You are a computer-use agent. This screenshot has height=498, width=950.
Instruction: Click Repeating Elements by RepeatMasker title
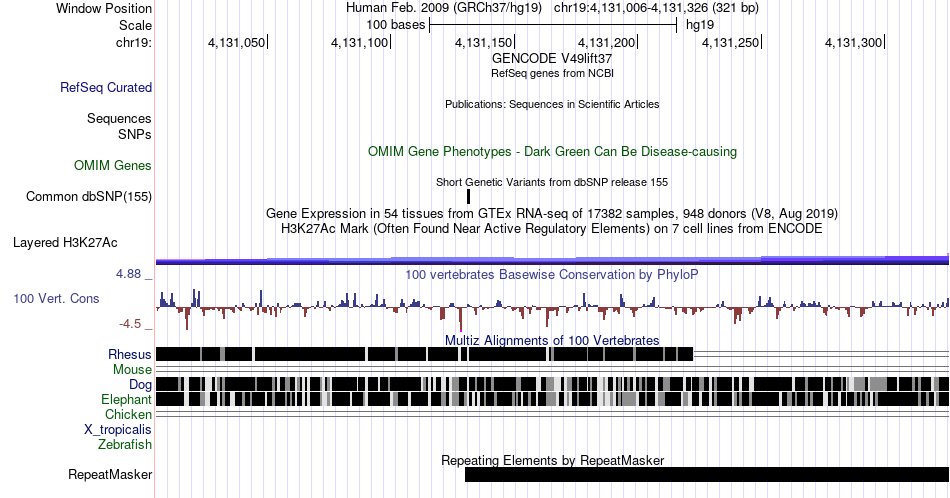[x=552, y=460]
